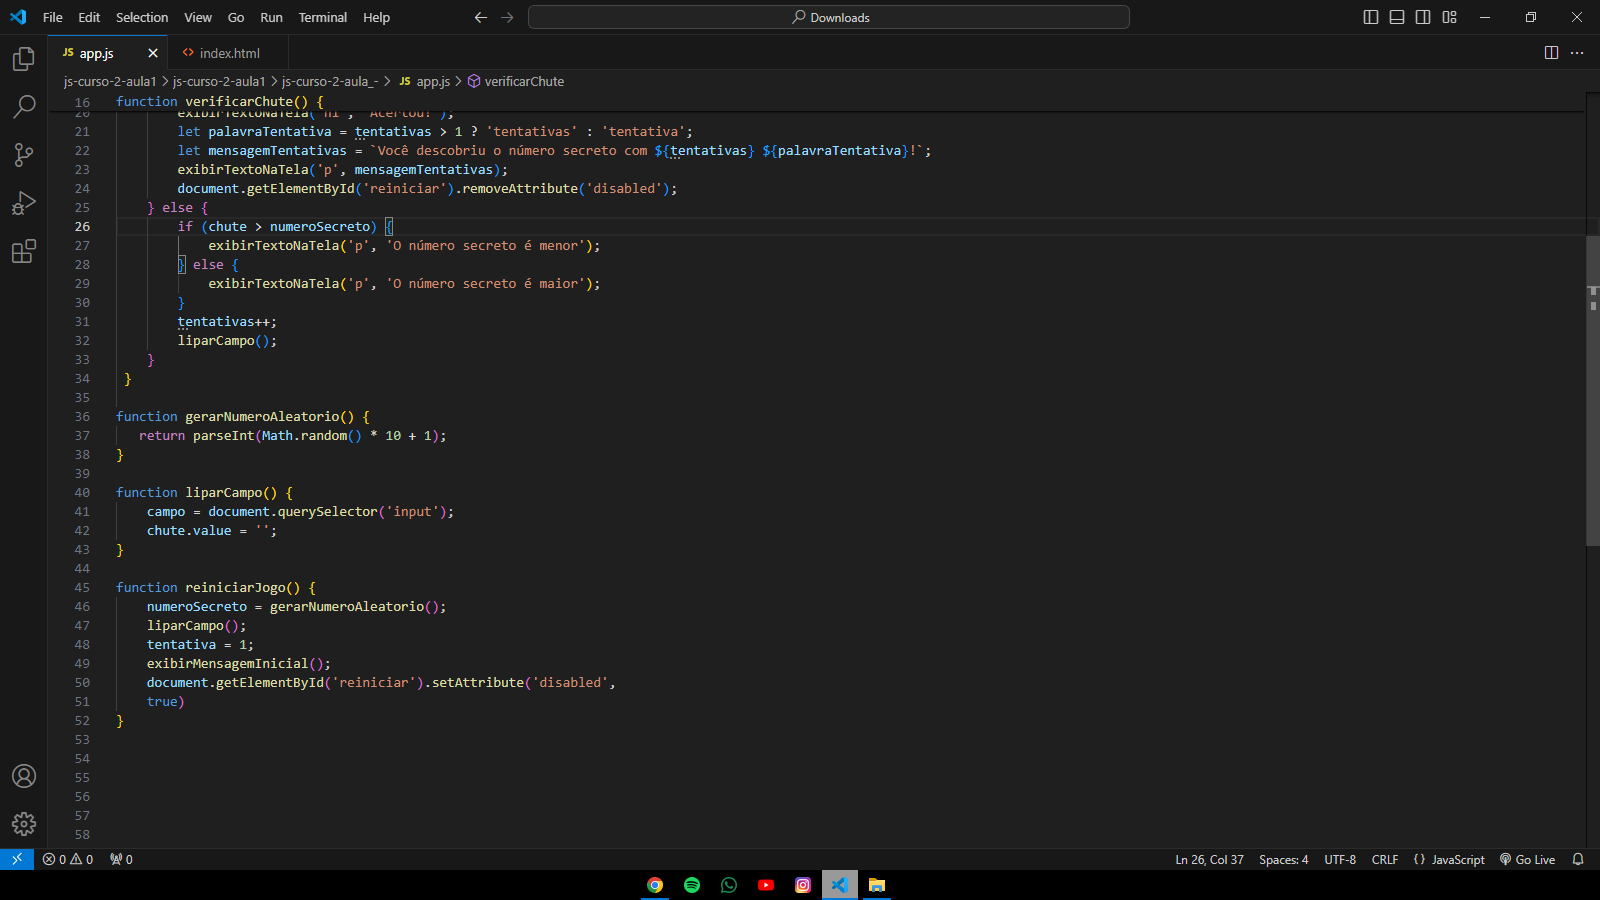Expand js-curso-2-aula1 first breadcrumb
The width and height of the screenshot is (1600, 900).
[110, 81]
